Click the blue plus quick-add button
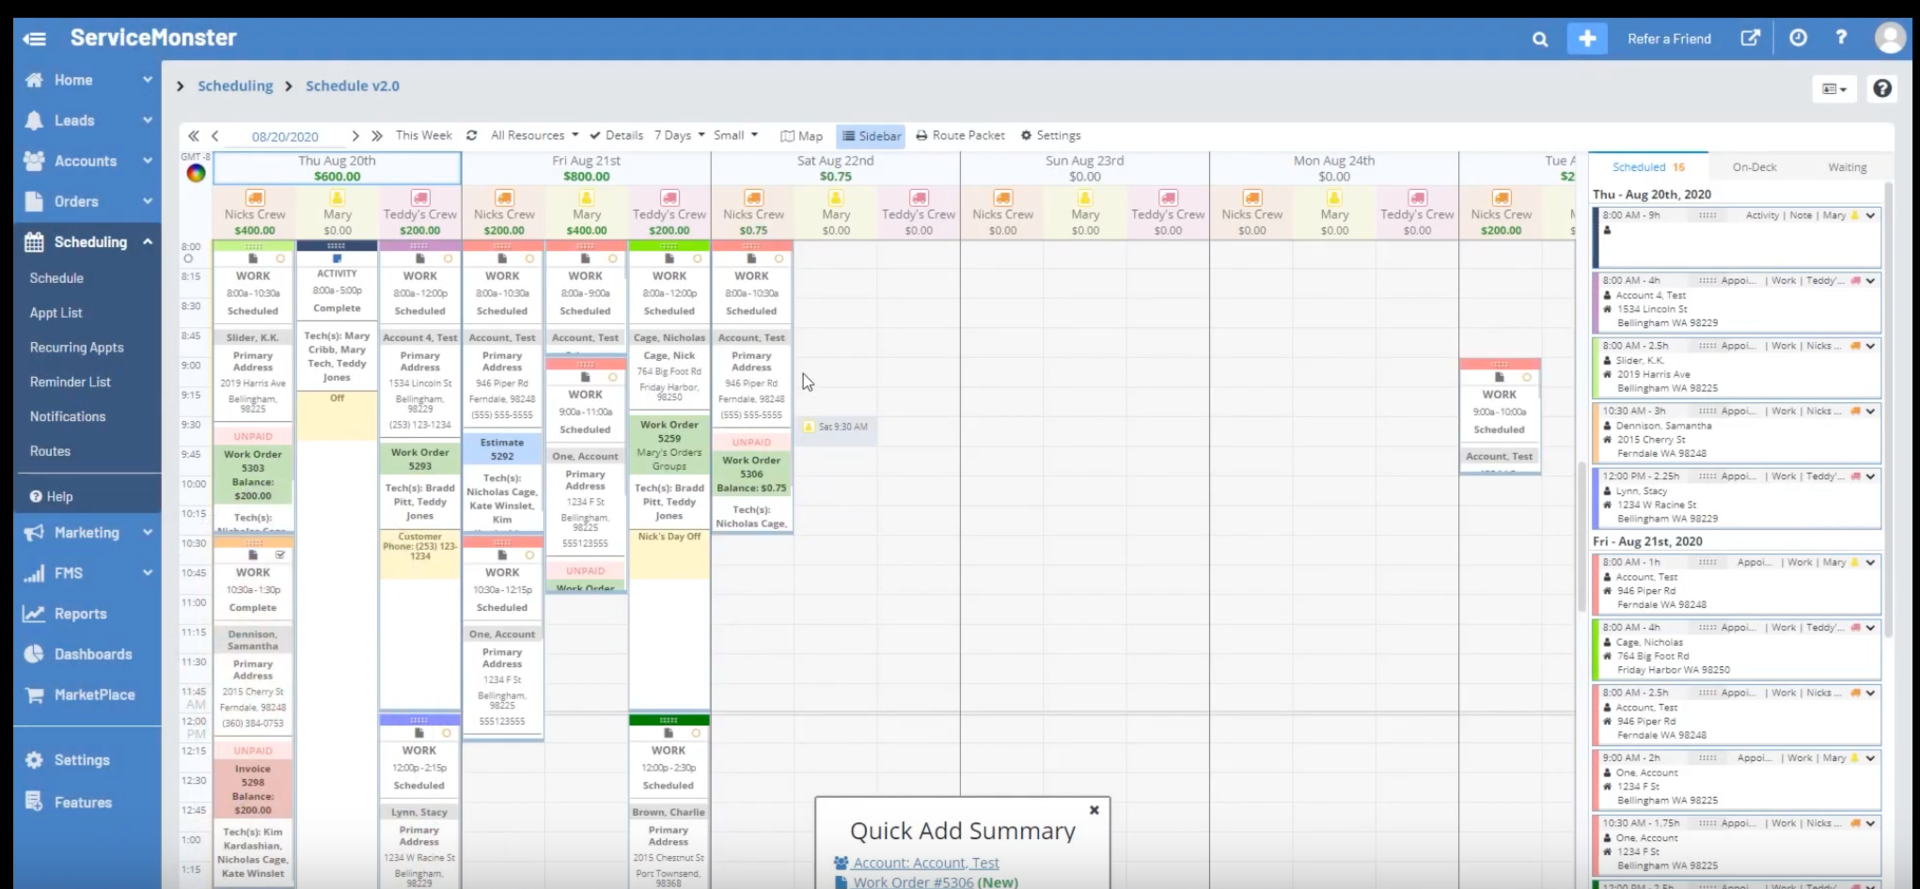The height and width of the screenshot is (889, 1920). click(1587, 39)
